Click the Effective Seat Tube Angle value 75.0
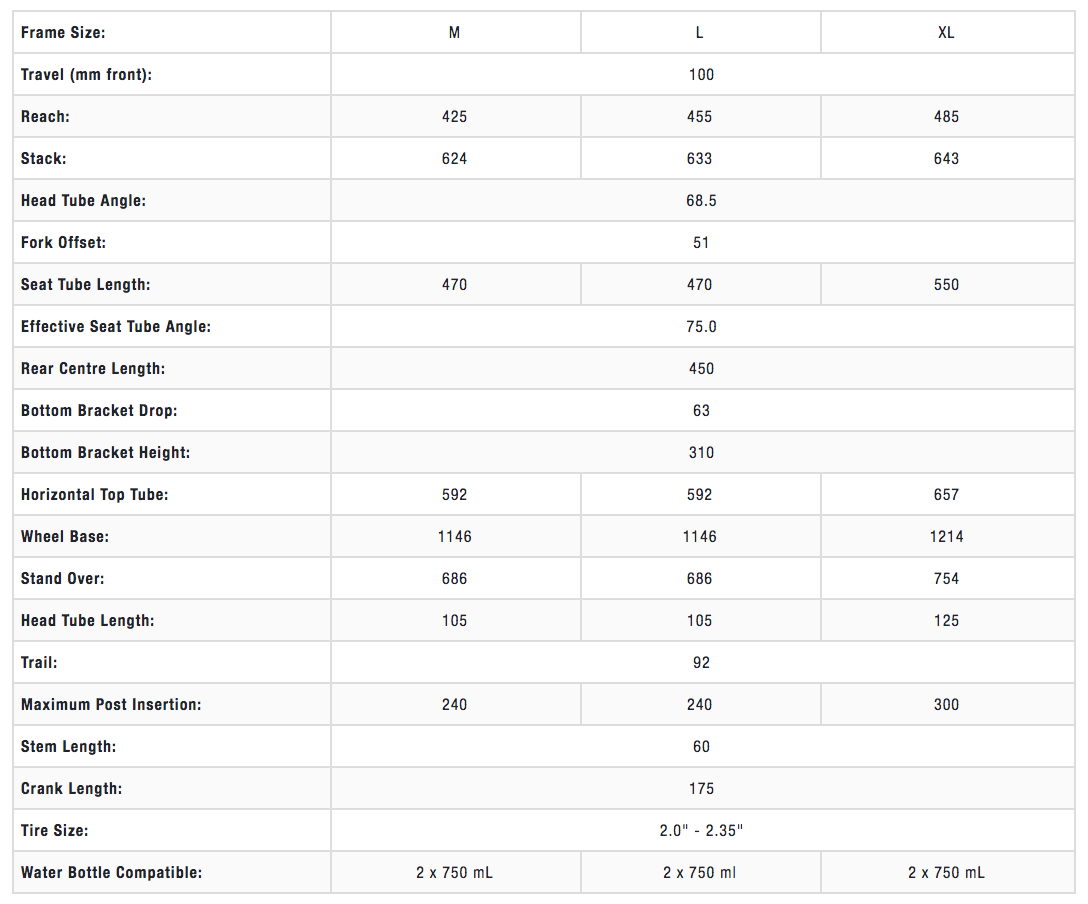This screenshot has height=904, width=1088. coord(701,327)
